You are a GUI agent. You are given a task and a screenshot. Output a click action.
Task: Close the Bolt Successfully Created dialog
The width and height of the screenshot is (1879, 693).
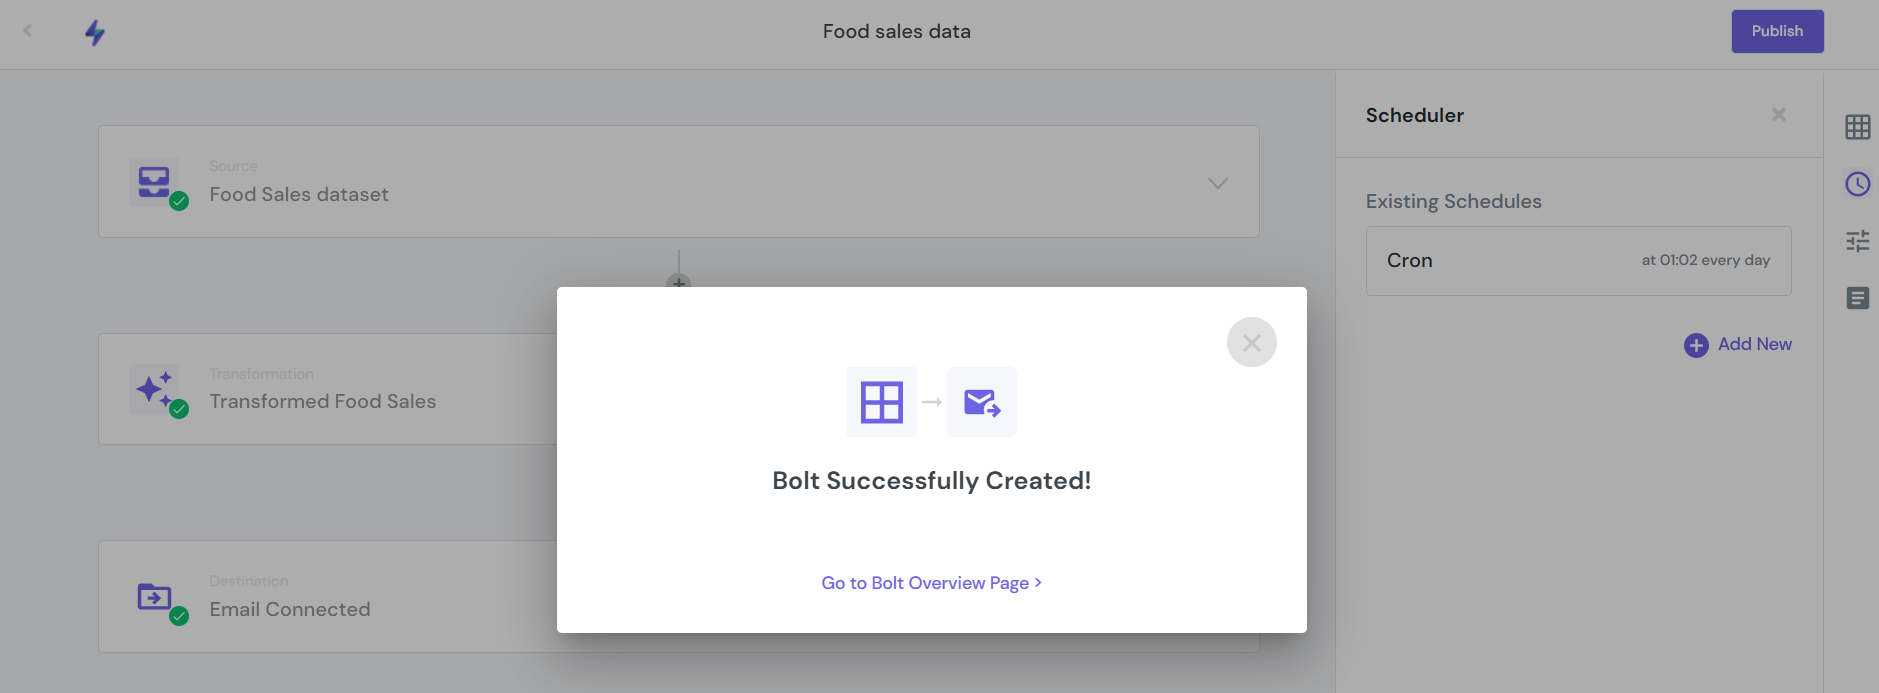[1251, 342]
